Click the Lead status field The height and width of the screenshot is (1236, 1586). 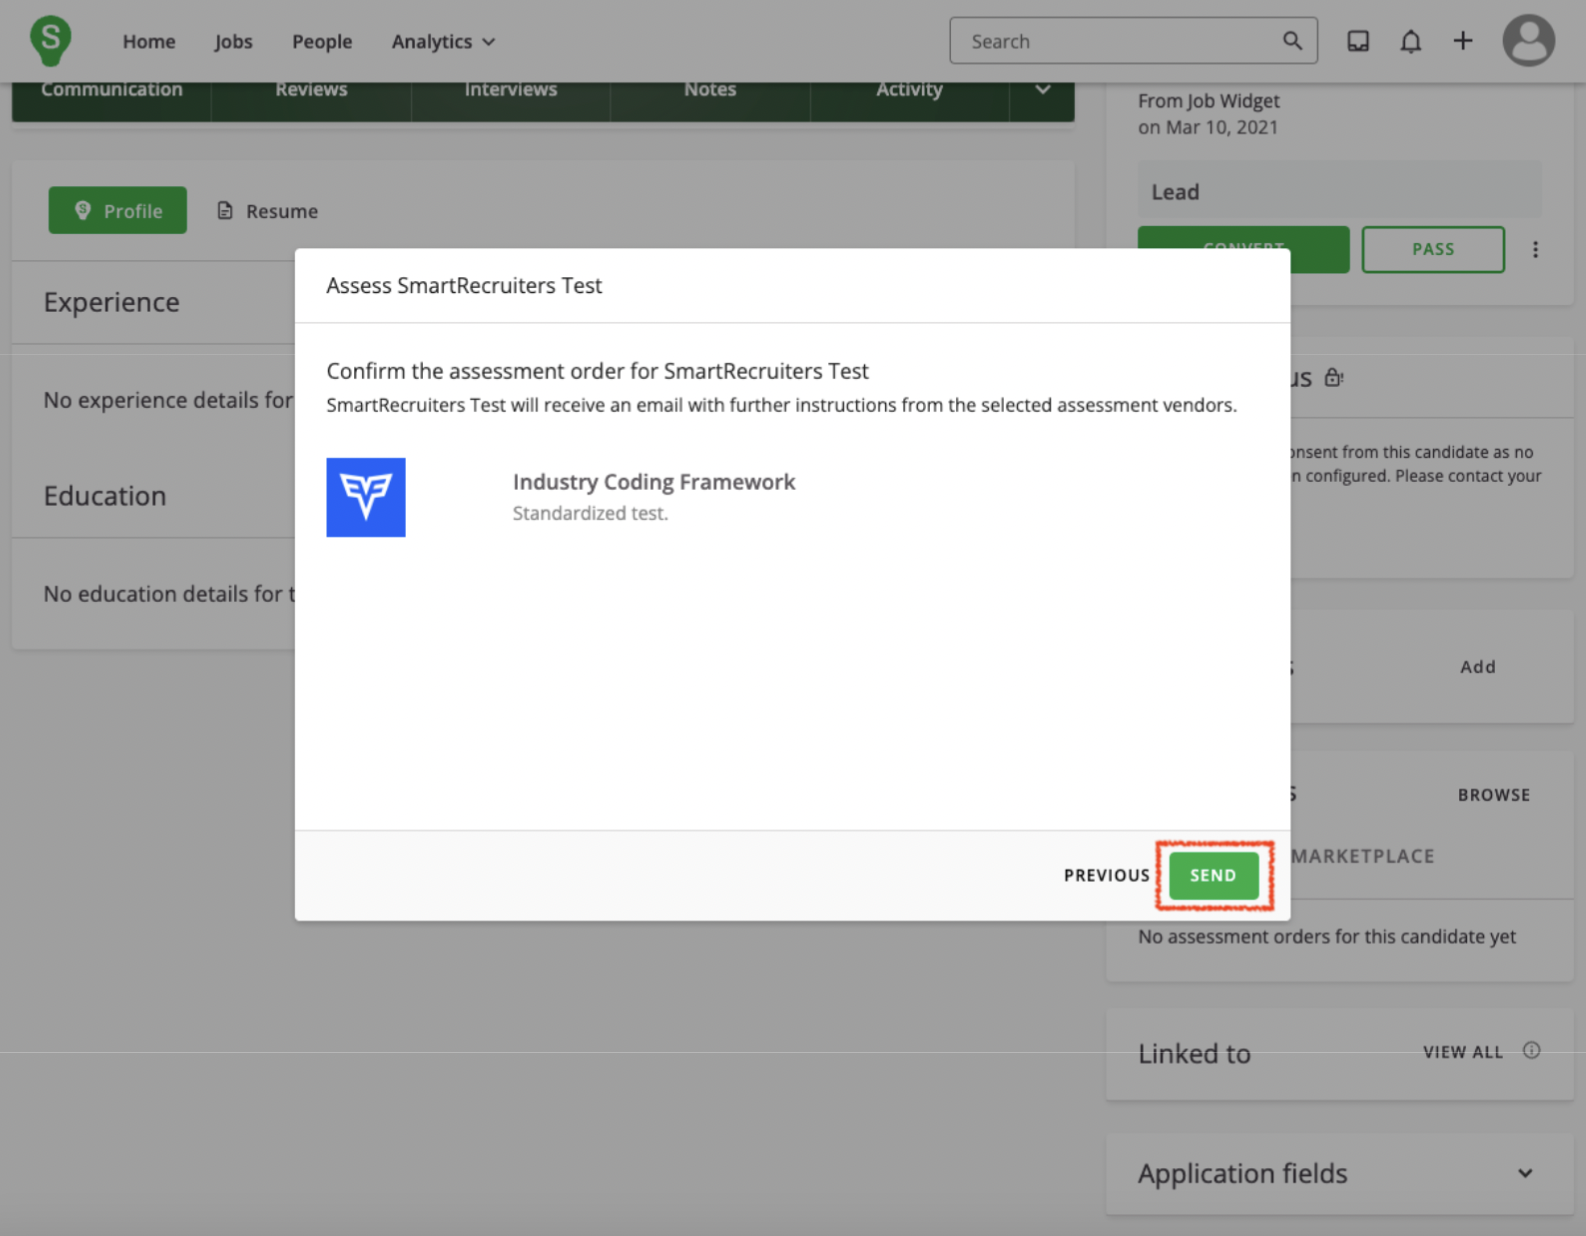click(x=1339, y=191)
